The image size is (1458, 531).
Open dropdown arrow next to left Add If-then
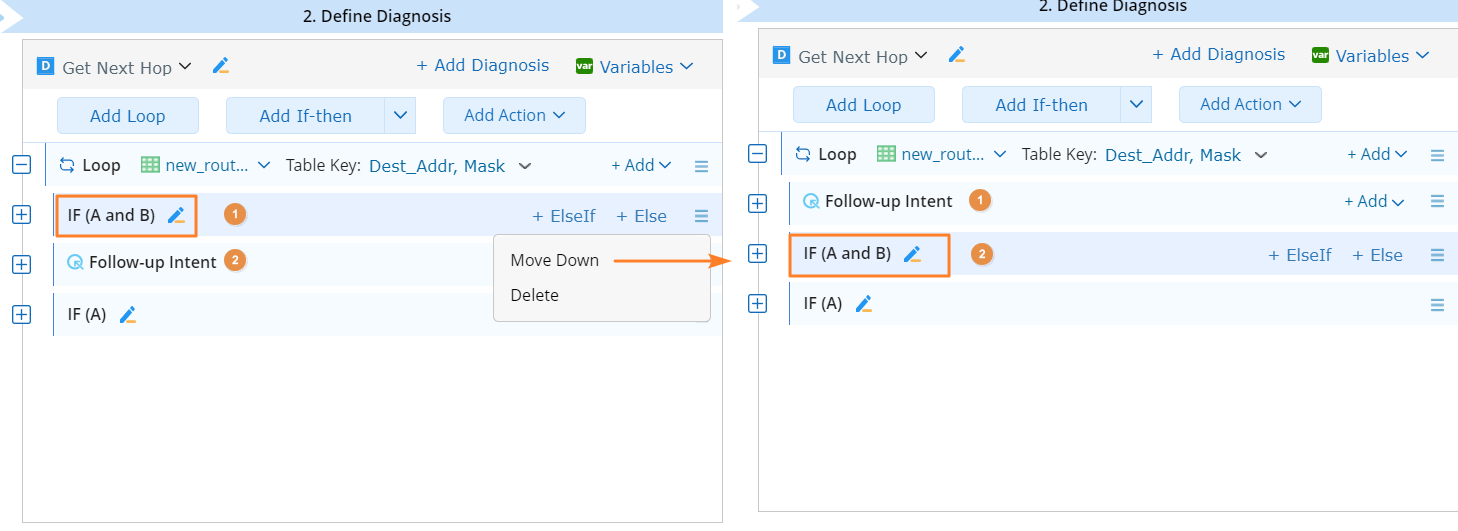tap(400, 115)
